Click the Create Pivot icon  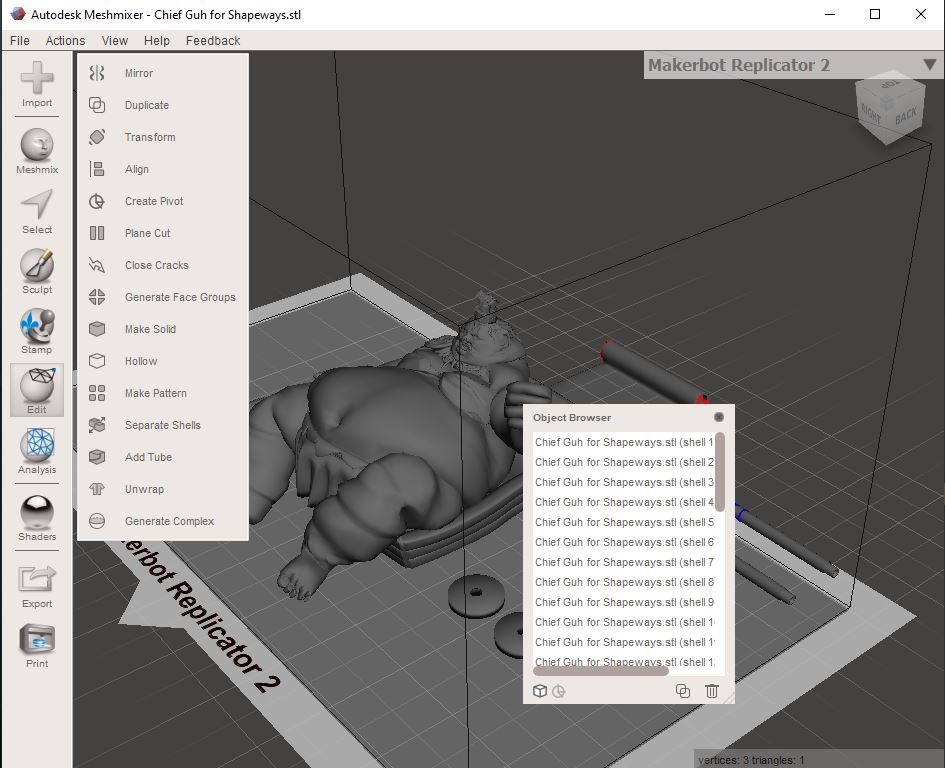click(97, 201)
